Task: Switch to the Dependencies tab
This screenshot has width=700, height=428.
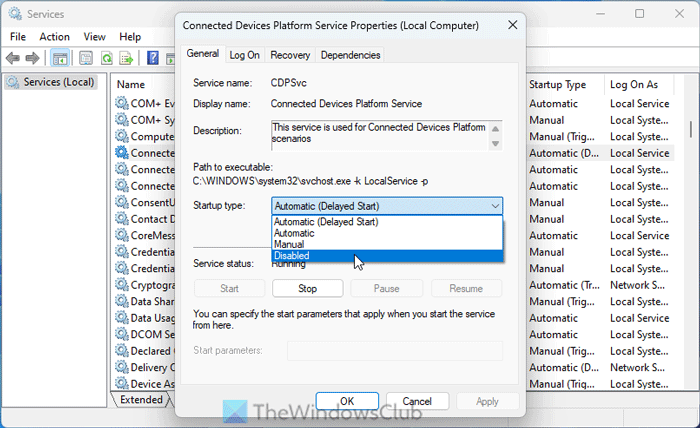Action: [x=350, y=55]
